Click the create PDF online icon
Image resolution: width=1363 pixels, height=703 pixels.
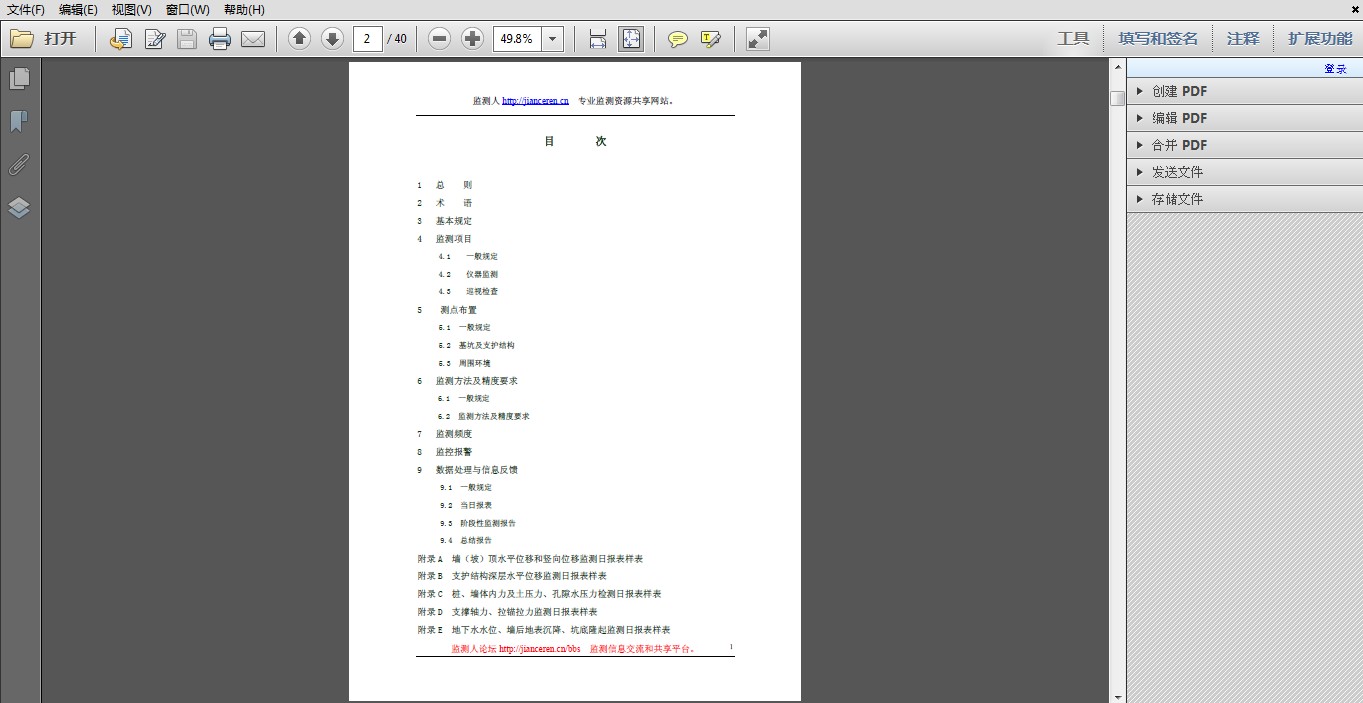coord(121,39)
